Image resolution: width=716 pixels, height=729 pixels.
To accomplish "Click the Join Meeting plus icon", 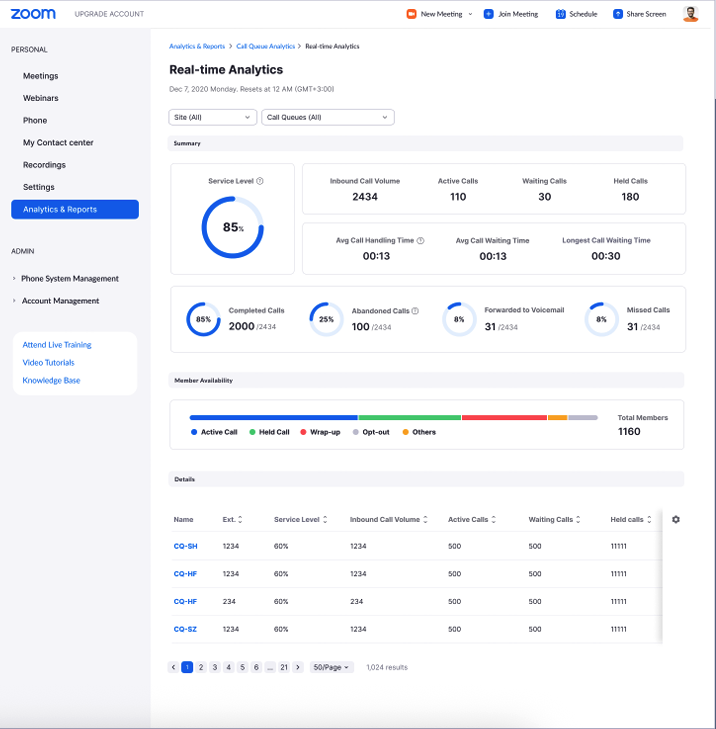I will pos(489,14).
